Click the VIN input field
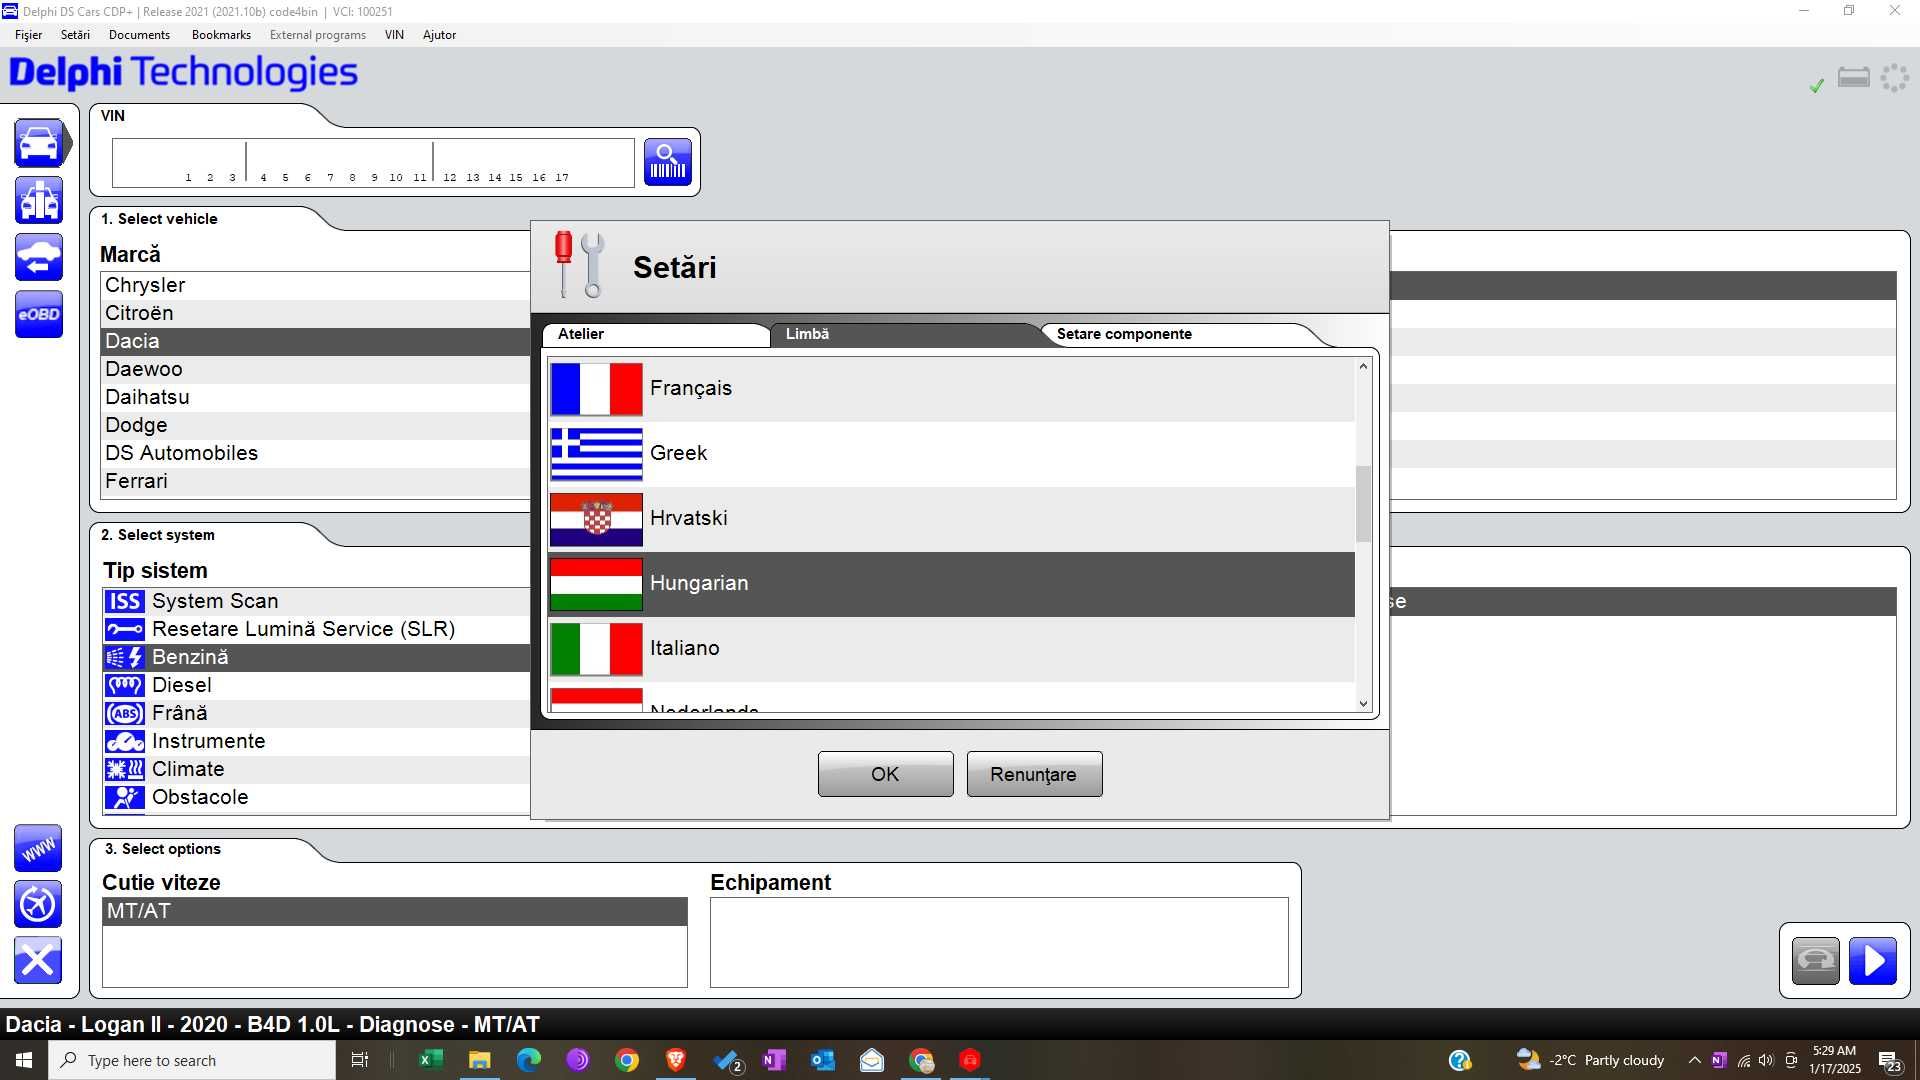The width and height of the screenshot is (1920, 1080). [x=373, y=162]
